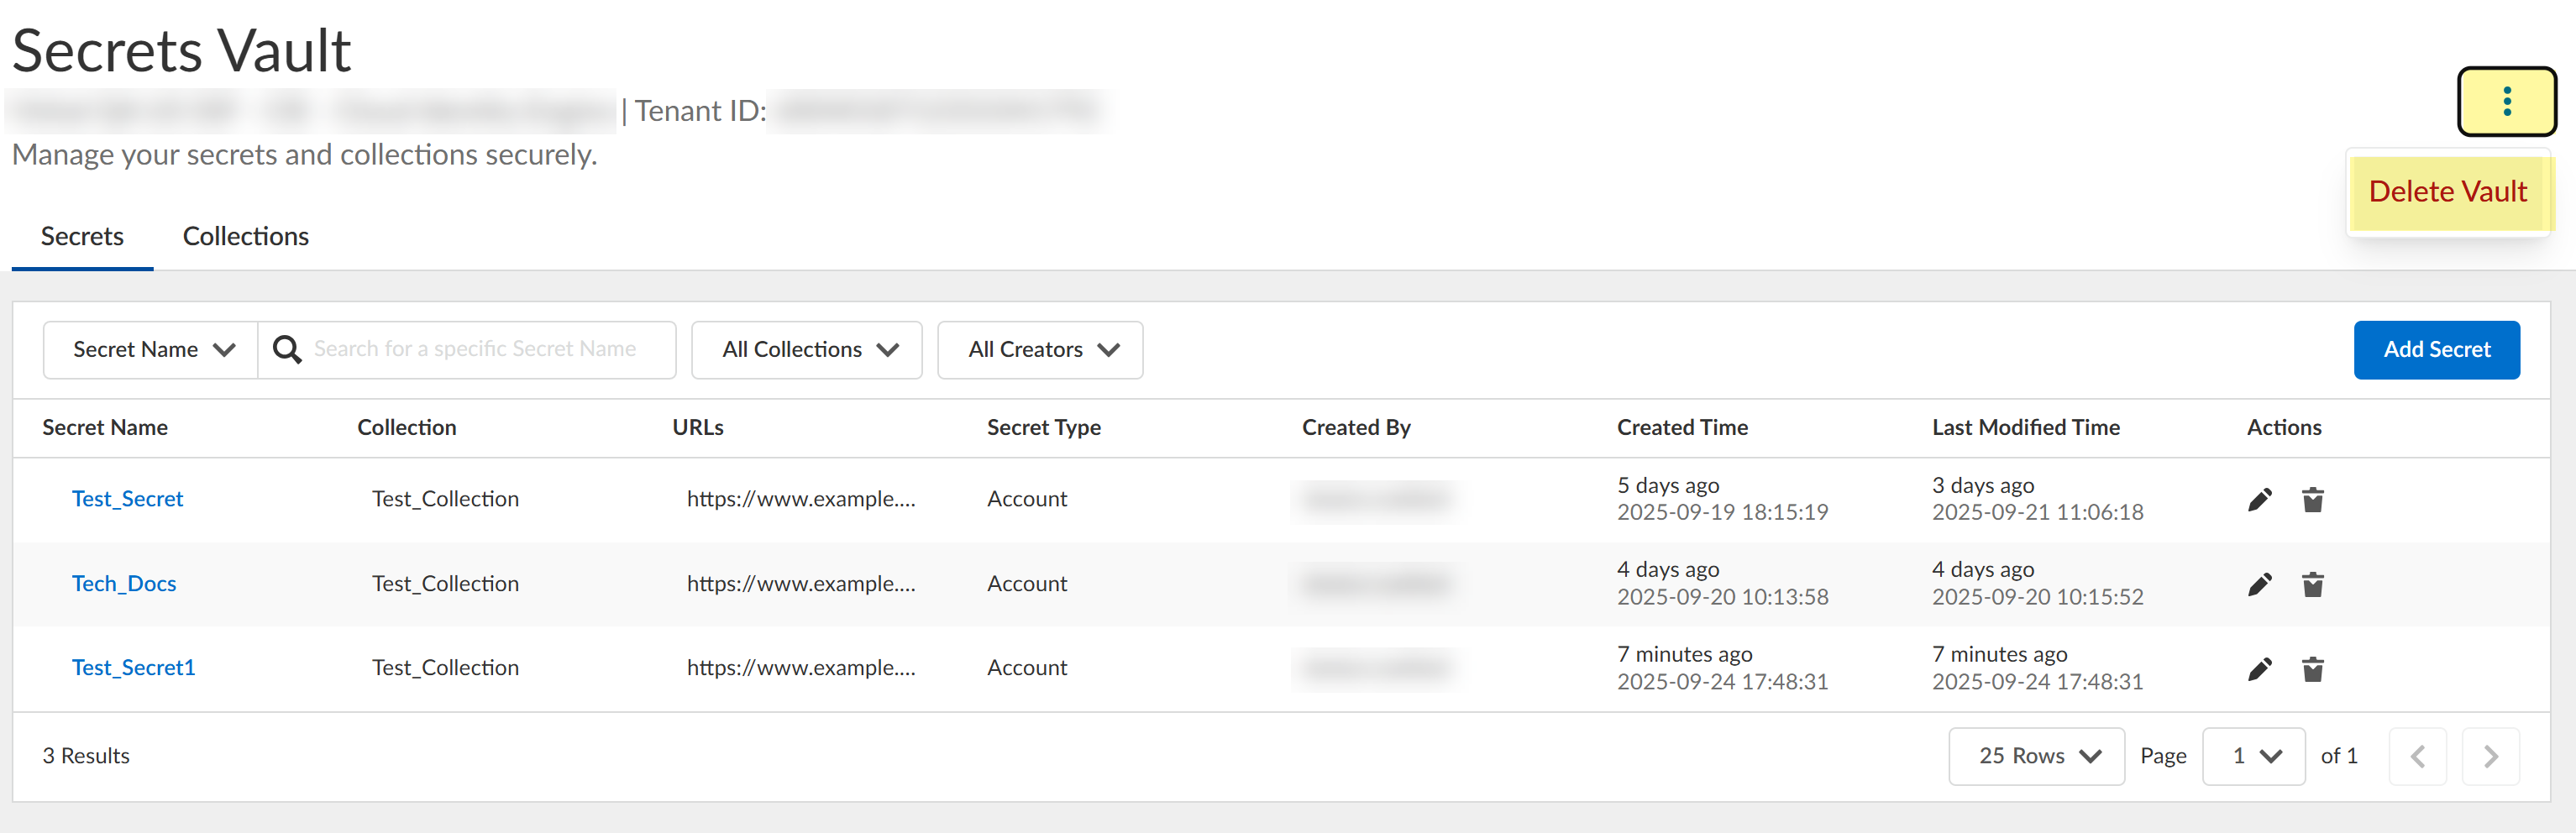This screenshot has height=833, width=2576.
Task: Open the Test_Secret1 link
Action: 133,667
